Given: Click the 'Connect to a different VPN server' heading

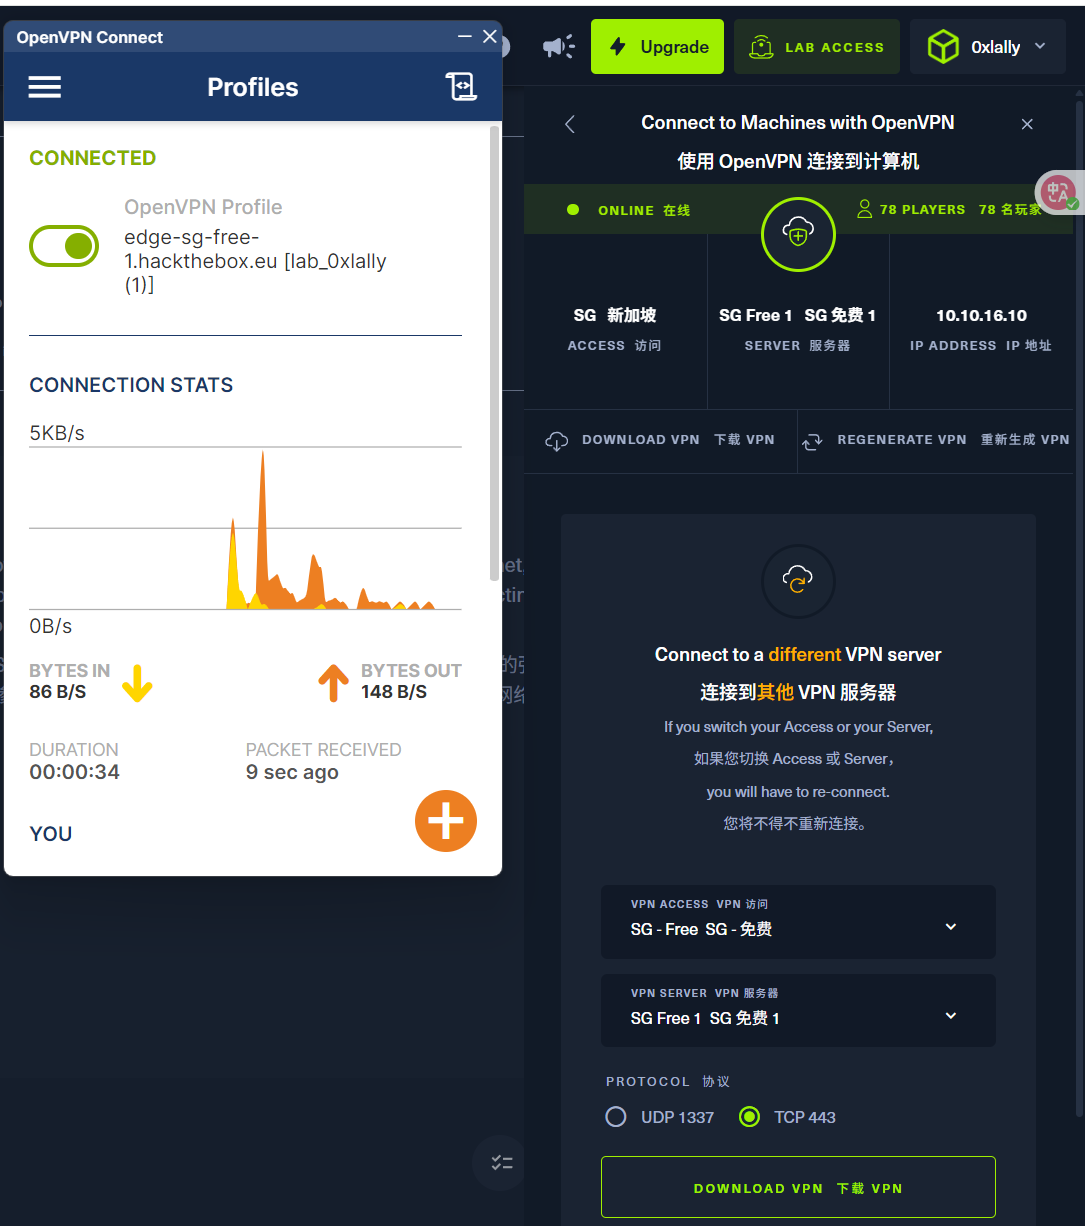Looking at the screenshot, I should (x=798, y=655).
